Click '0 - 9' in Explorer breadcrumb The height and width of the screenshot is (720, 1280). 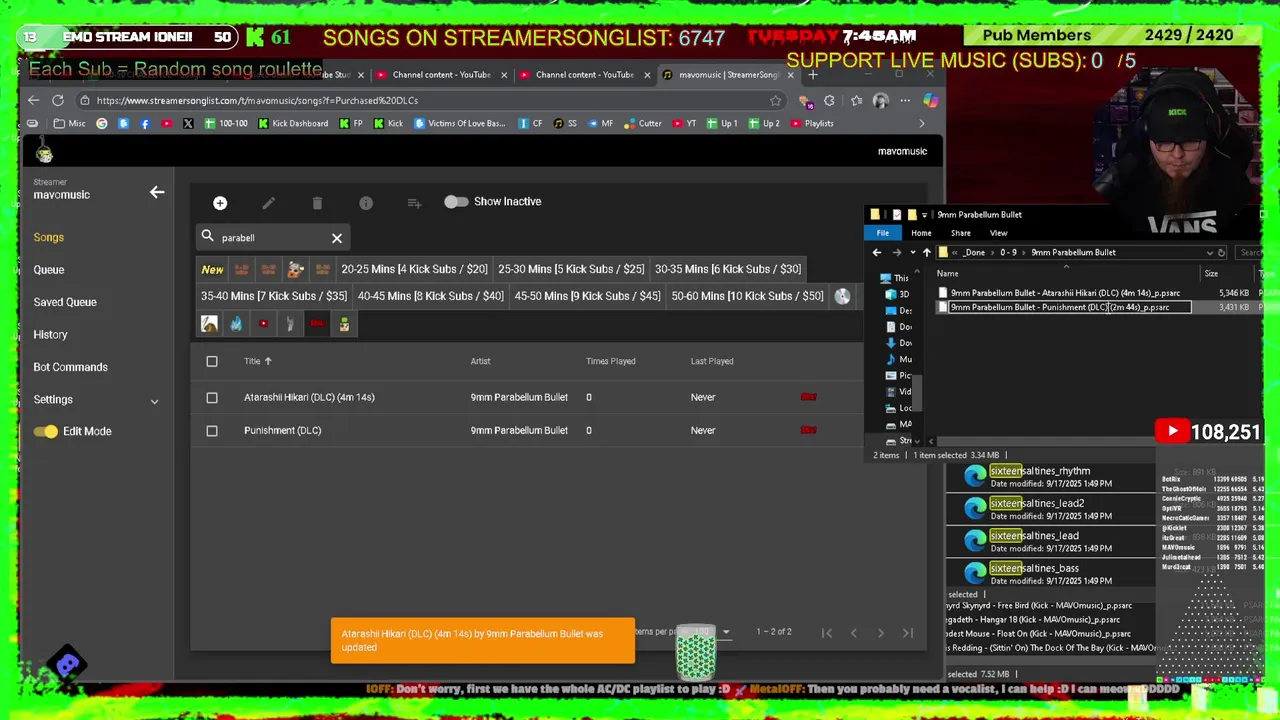pyautogui.click(x=1009, y=253)
